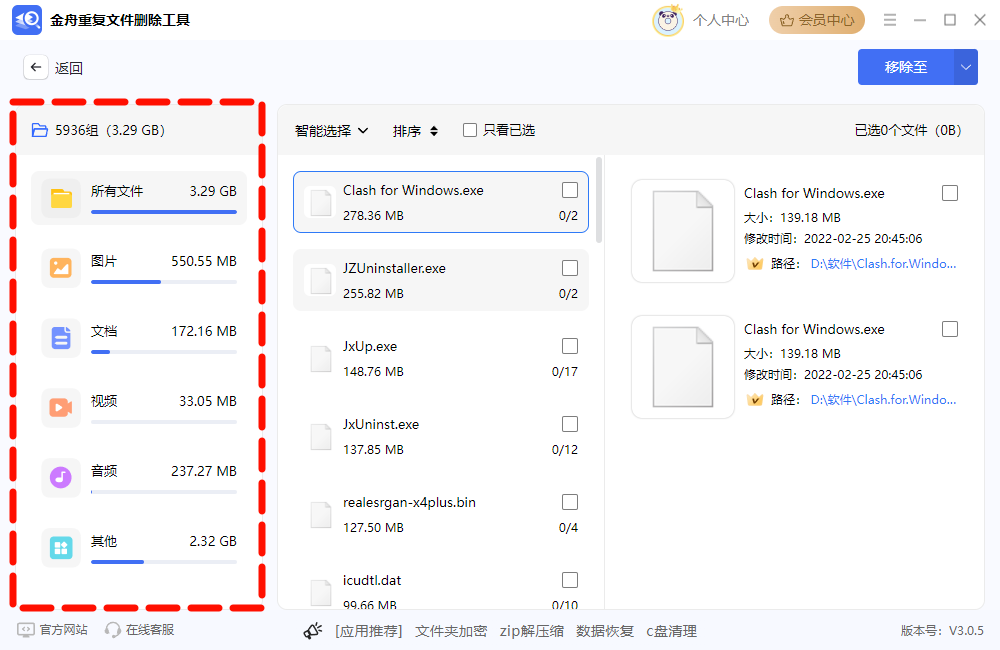Switch to 文档 172.16 MB category
1000x650 pixels.
coord(139,337)
